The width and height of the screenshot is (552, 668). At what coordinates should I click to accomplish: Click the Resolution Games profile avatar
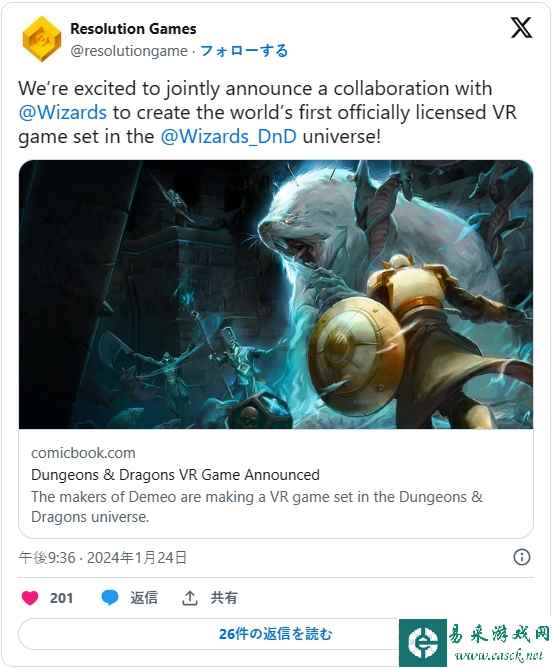41,39
